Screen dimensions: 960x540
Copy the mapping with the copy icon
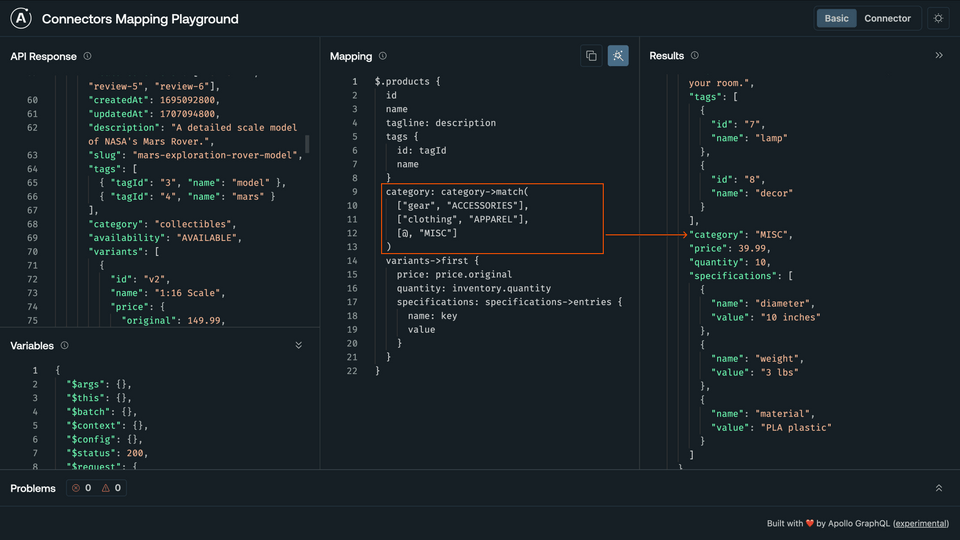591,56
